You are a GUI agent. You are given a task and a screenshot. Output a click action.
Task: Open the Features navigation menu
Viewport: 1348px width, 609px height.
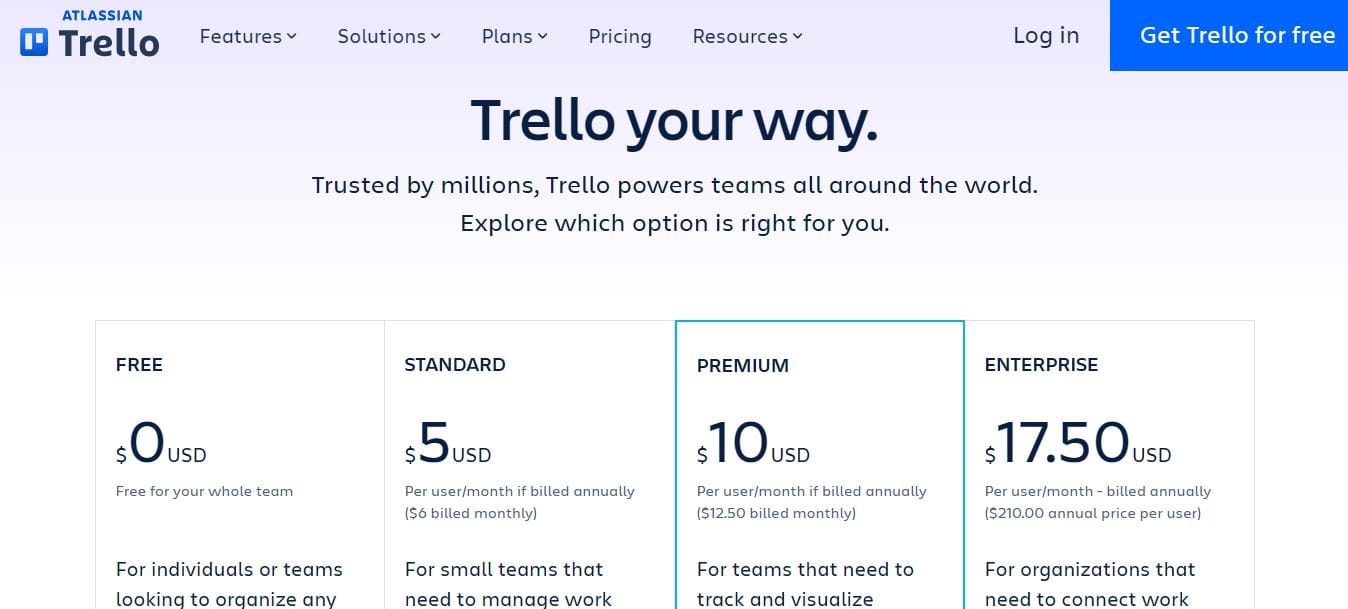coord(247,36)
